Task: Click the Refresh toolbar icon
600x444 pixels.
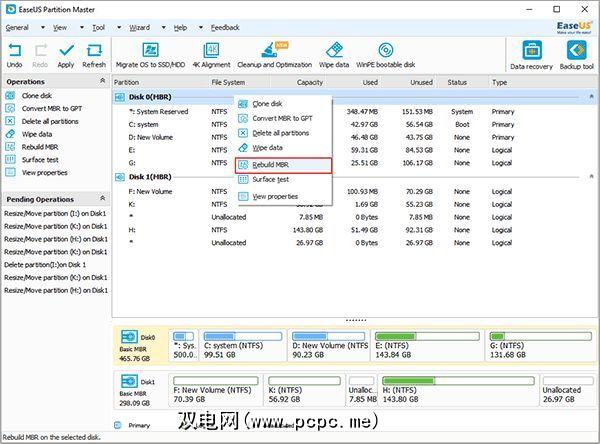Action: click(x=94, y=54)
